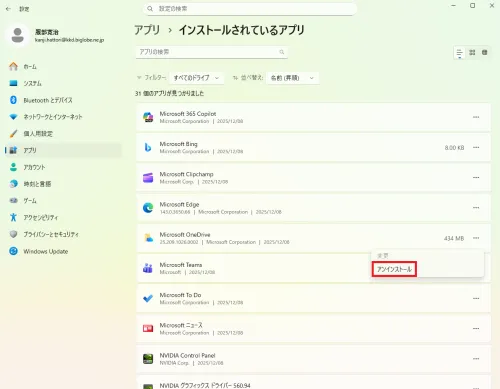Click the プライバシーとセキュリティ shield icon

click(13, 234)
